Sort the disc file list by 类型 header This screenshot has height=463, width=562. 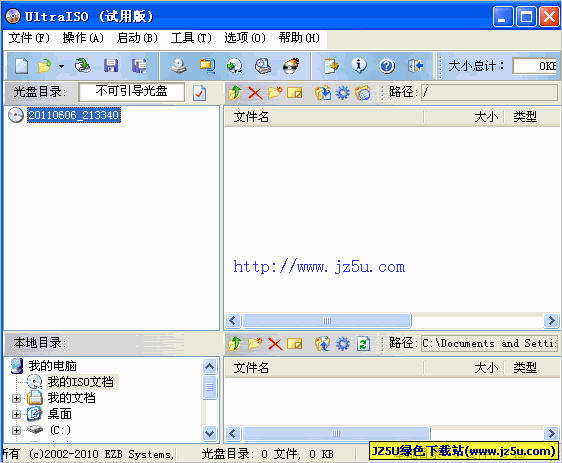(x=532, y=117)
